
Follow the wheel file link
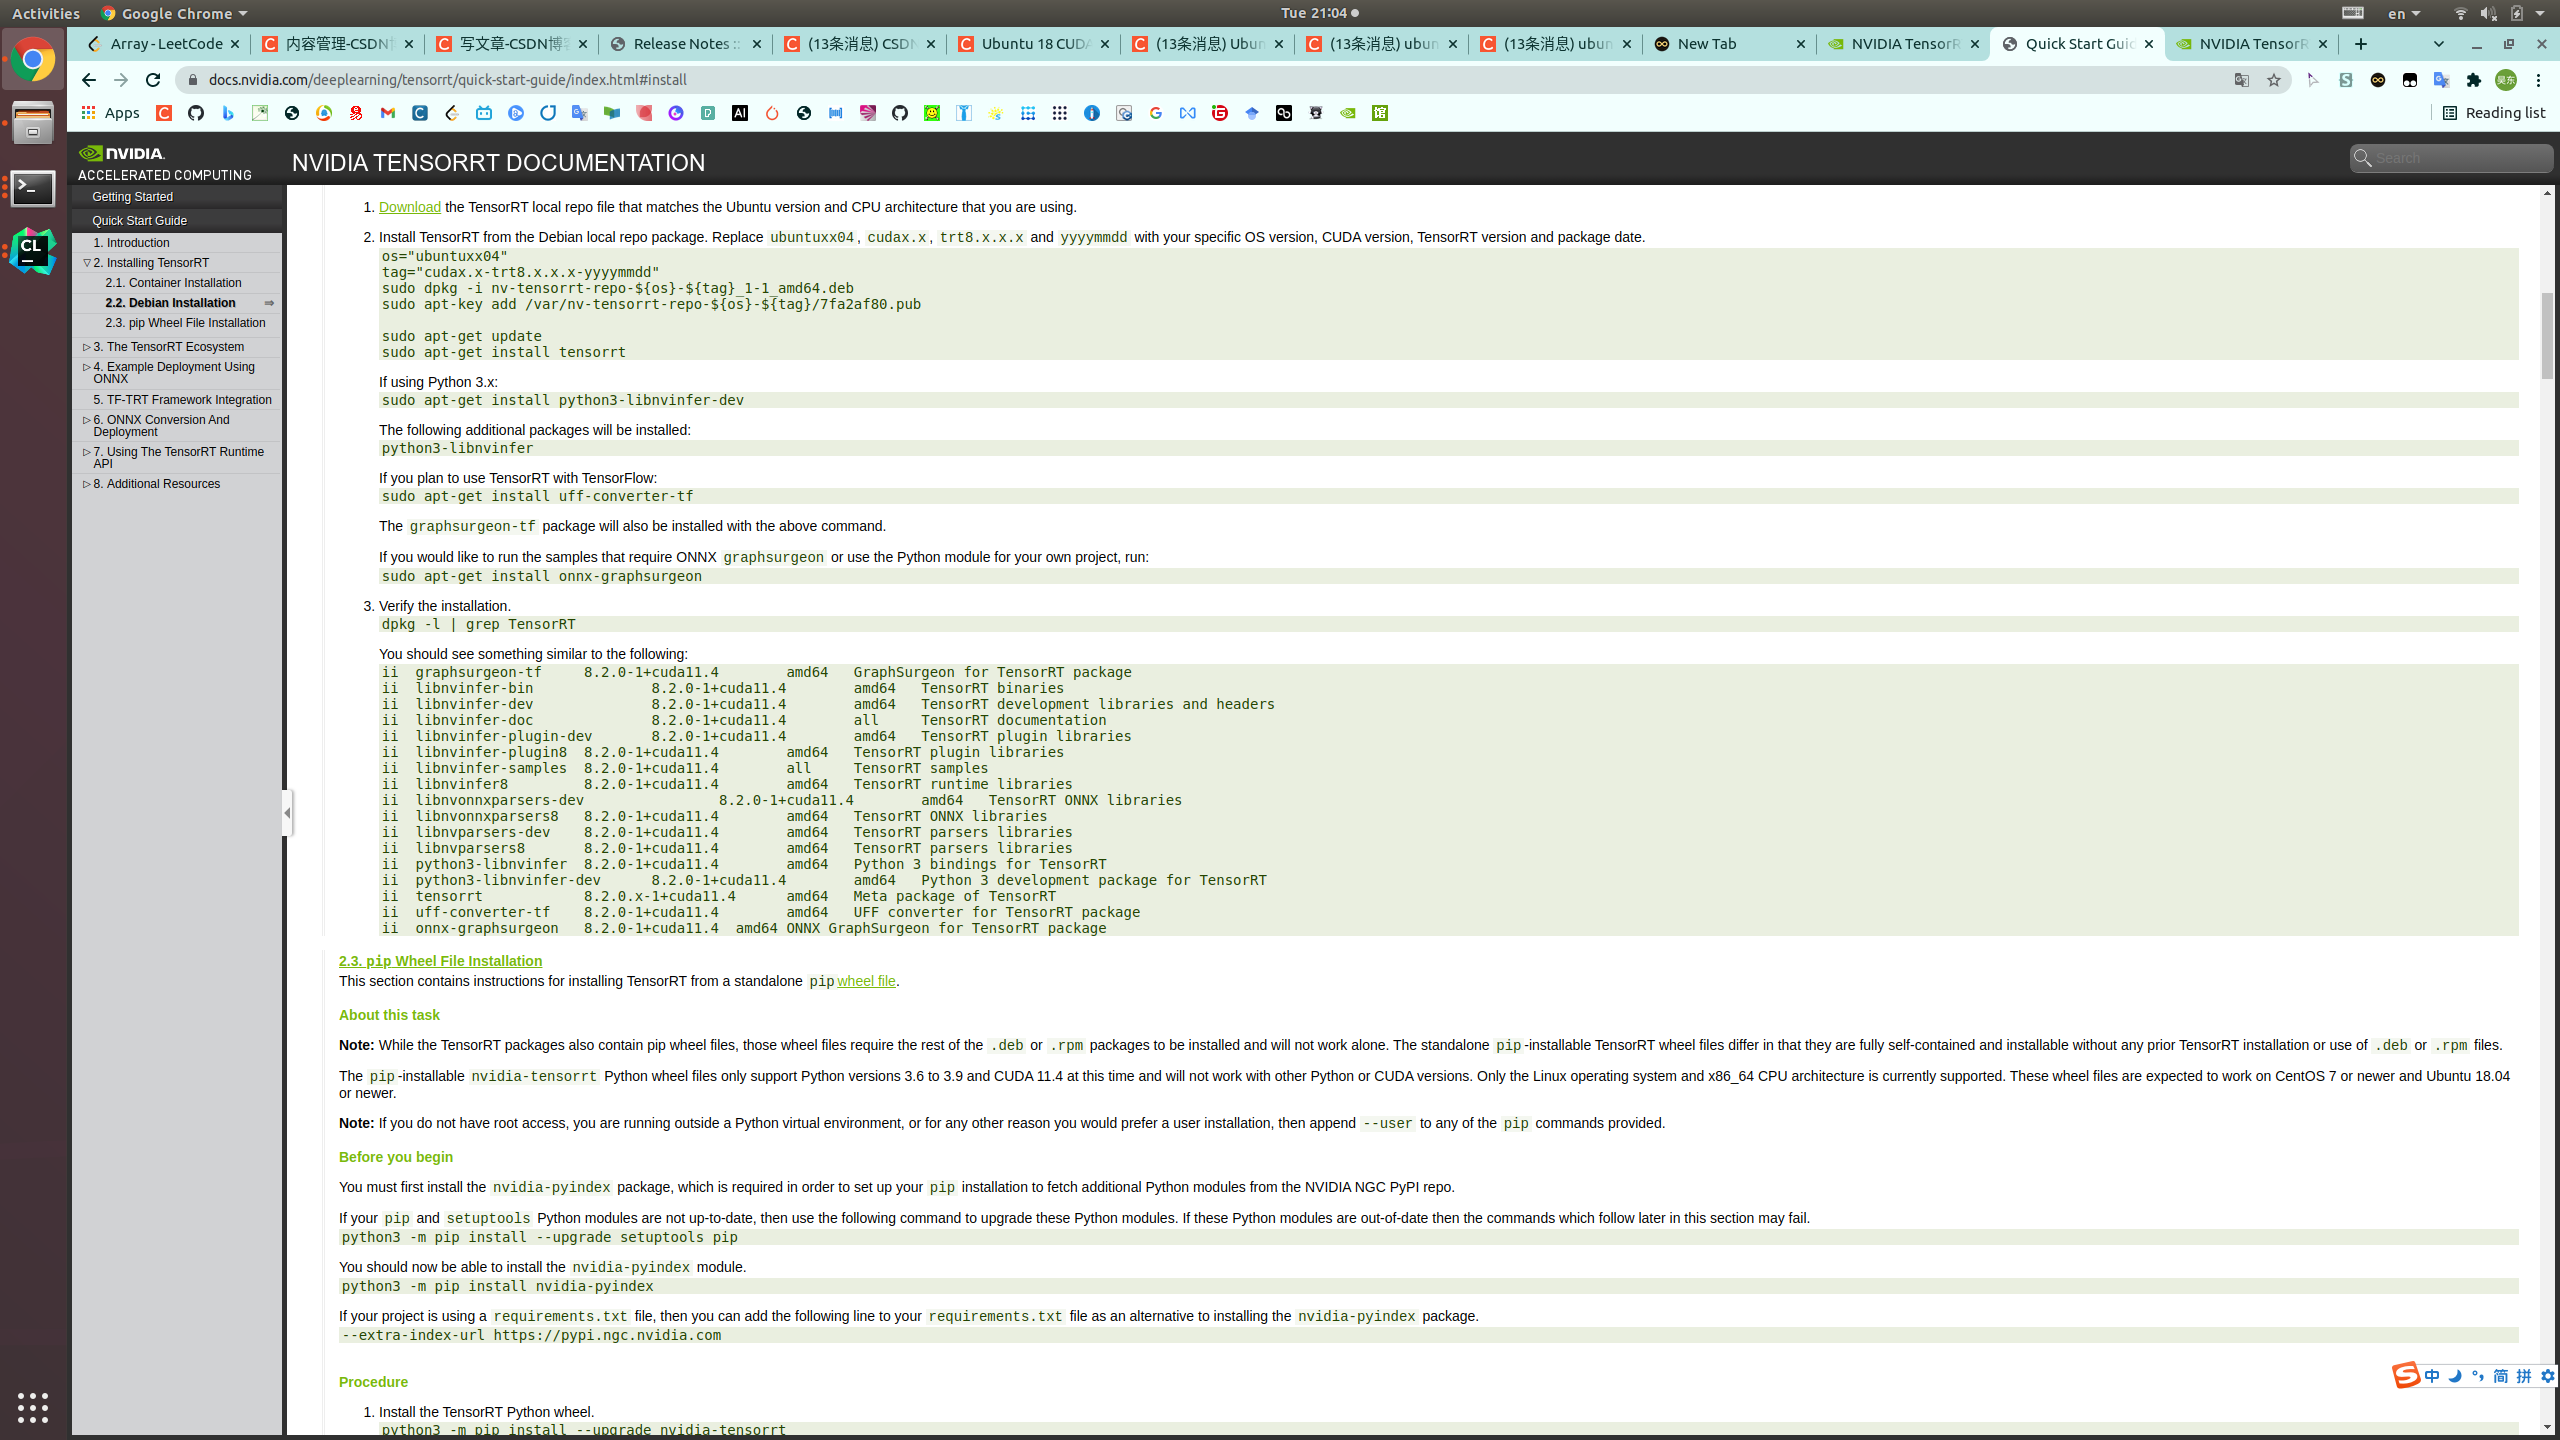pos(866,981)
